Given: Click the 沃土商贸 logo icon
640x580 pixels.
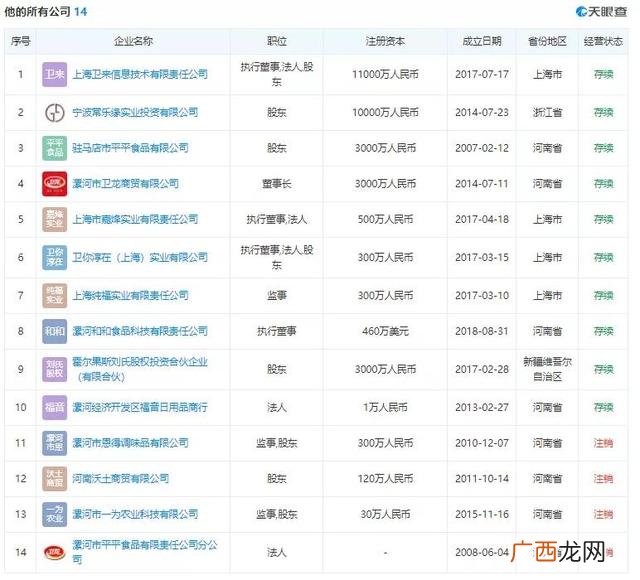Looking at the screenshot, I should (55, 479).
